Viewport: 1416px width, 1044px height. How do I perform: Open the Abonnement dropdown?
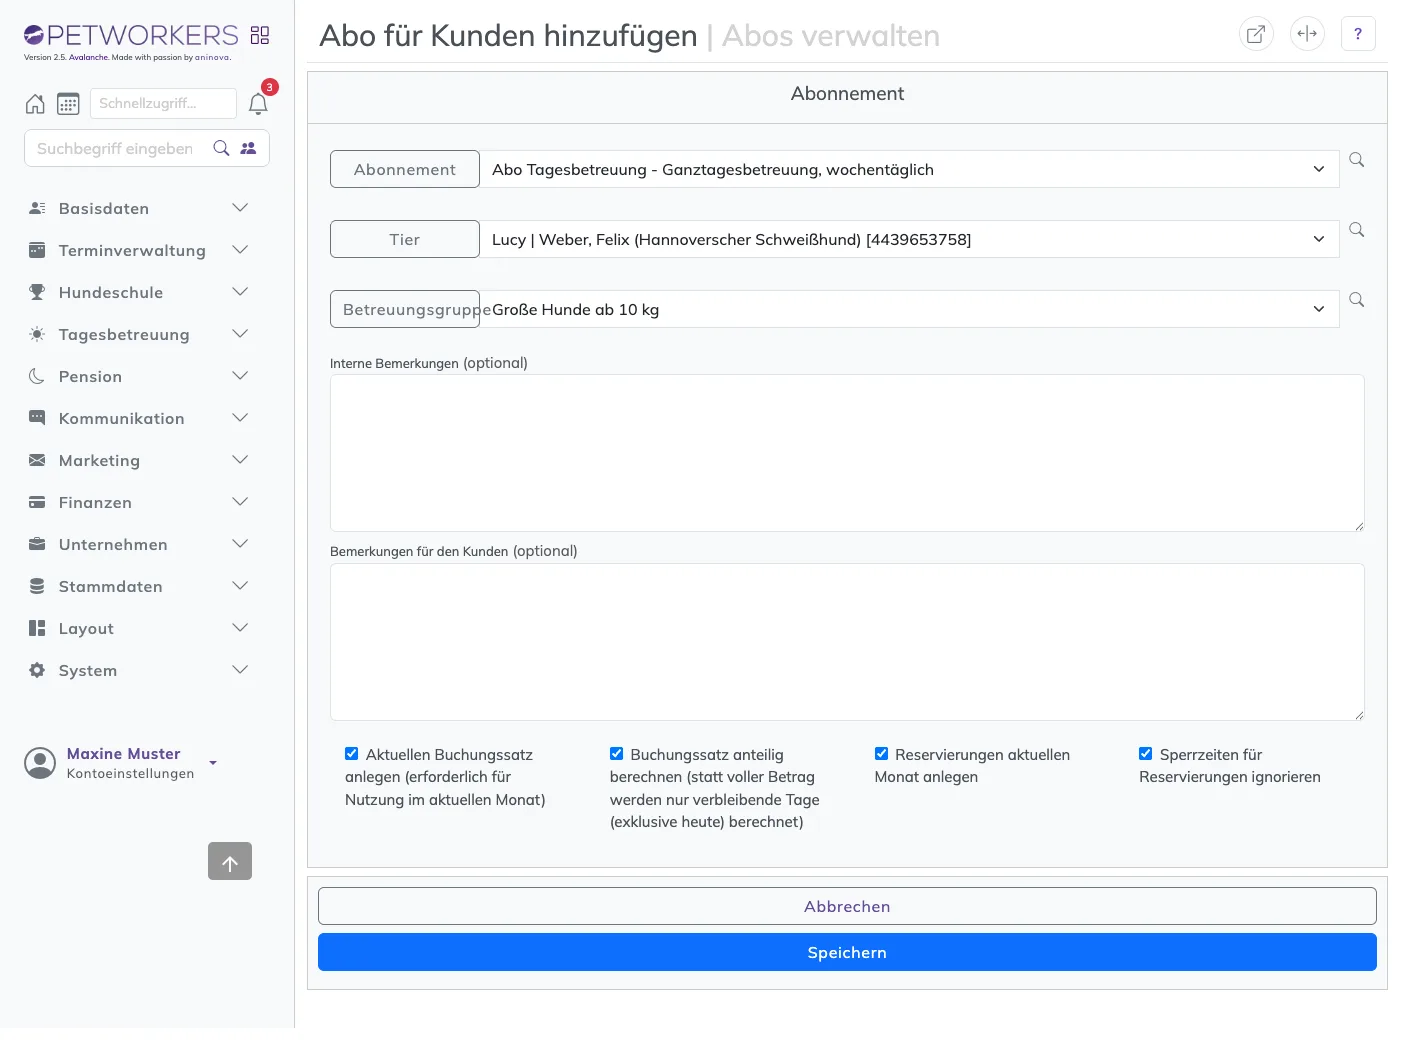coord(909,169)
